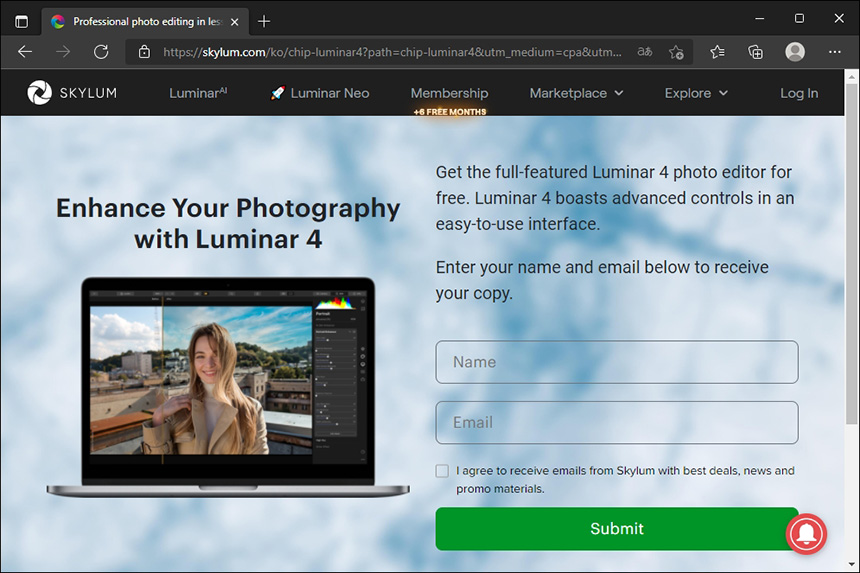The image size is (860, 573).
Task: Open browser Settings and more menu
Action: 835,52
